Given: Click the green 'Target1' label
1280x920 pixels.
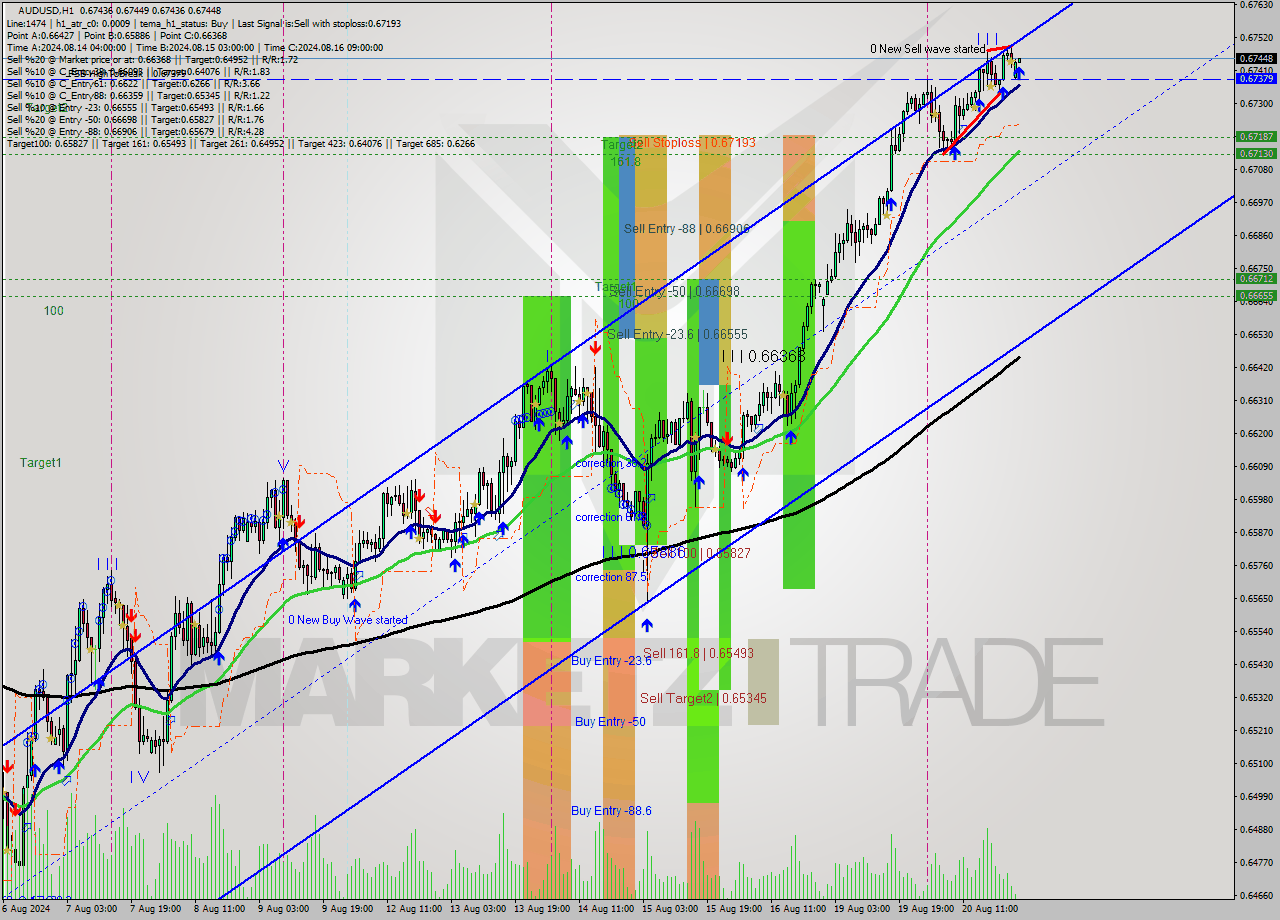Looking at the screenshot, I should coord(40,463).
